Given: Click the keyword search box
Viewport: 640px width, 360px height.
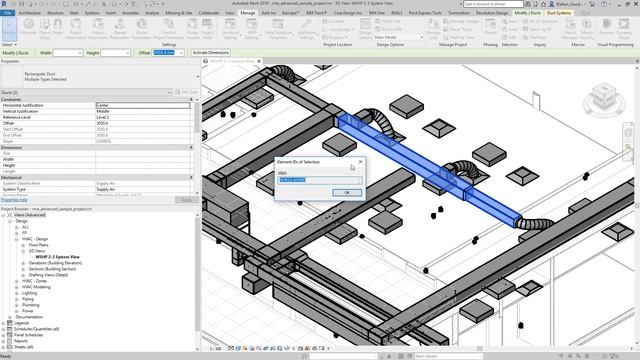Looking at the screenshot, I should click(493, 4).
